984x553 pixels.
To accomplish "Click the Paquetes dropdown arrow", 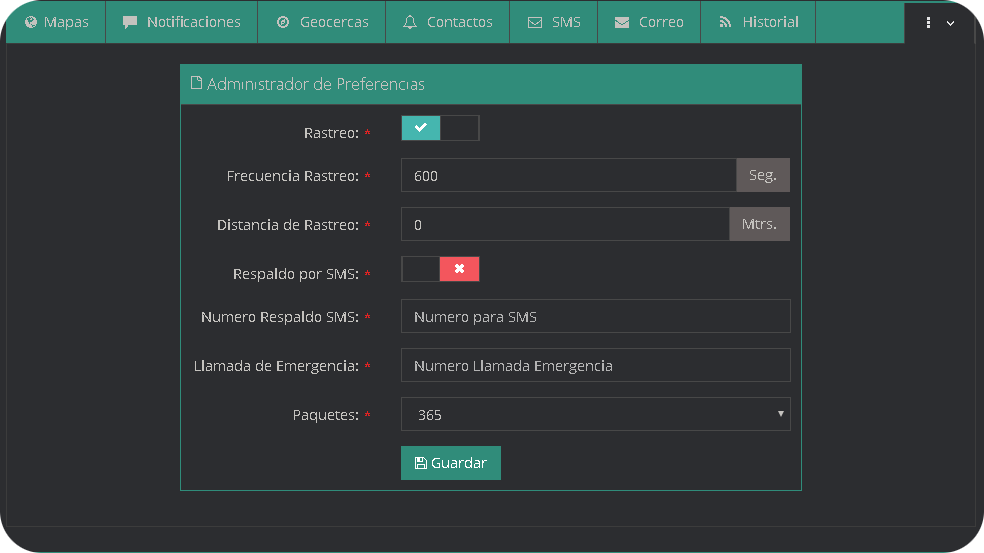I will pos(779,414).
